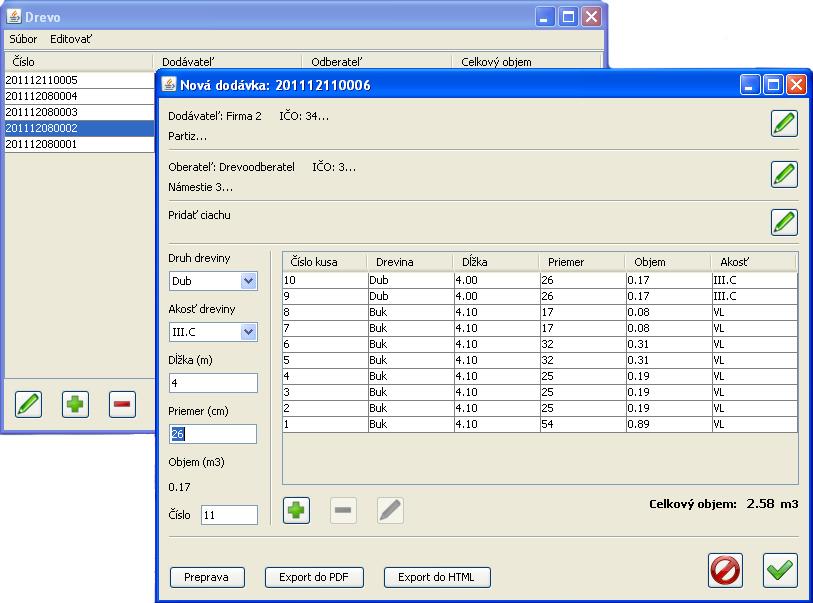This screenshot has width=813, height=603.
Task: Focus the Číslo number field
Action: point(228,515)
